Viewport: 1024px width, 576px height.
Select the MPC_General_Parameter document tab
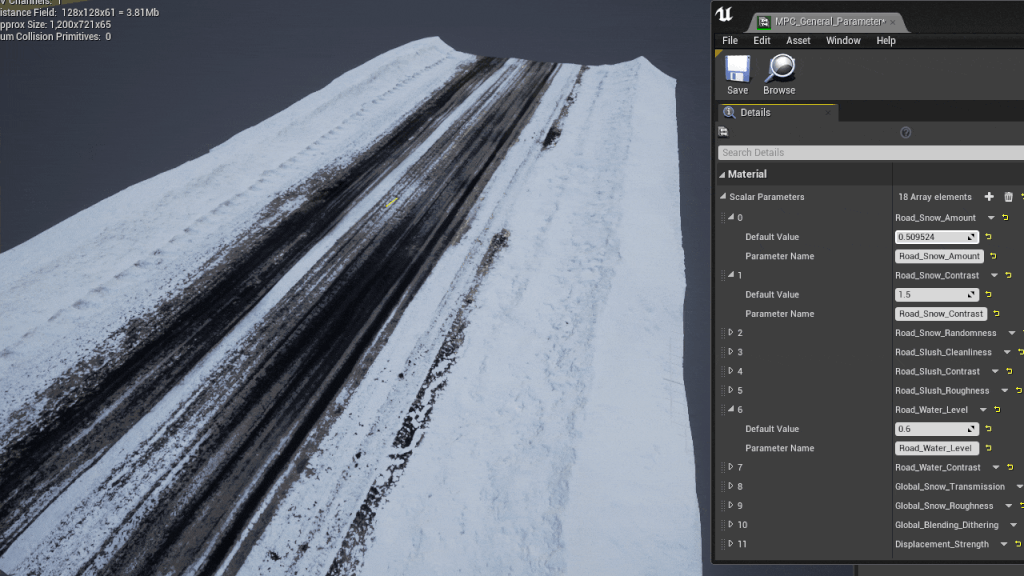click(829, 22)
